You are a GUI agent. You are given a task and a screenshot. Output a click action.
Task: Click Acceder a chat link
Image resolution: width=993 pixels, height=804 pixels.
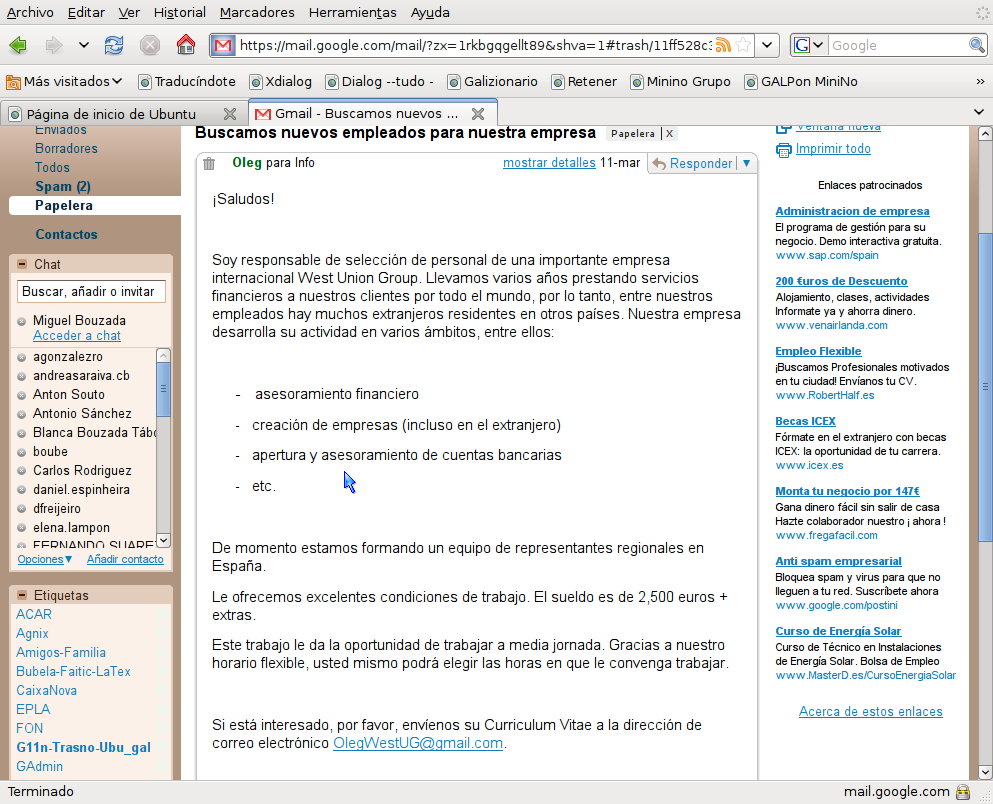[x=77, y=336]
